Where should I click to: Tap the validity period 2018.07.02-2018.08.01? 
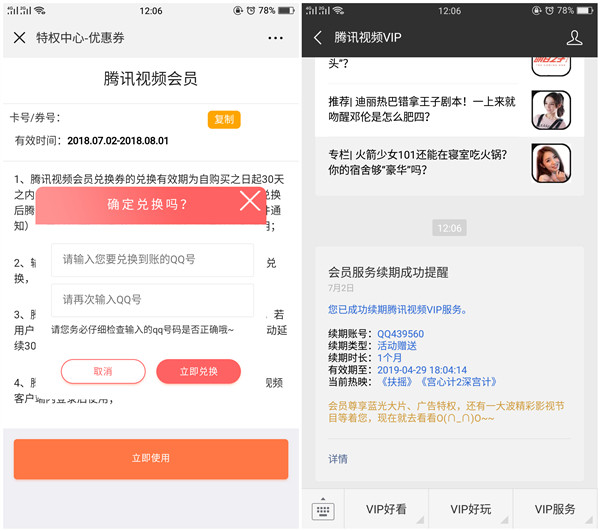118,141
